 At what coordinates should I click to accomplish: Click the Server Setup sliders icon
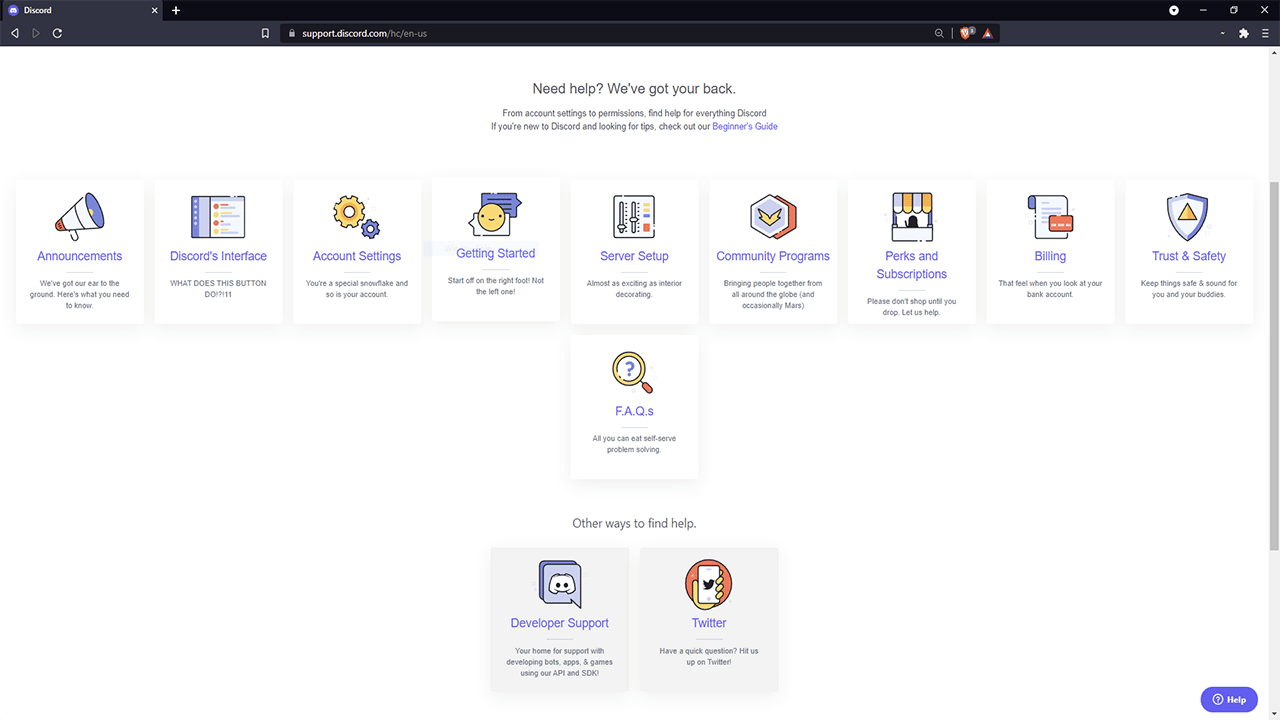point(634,216)
